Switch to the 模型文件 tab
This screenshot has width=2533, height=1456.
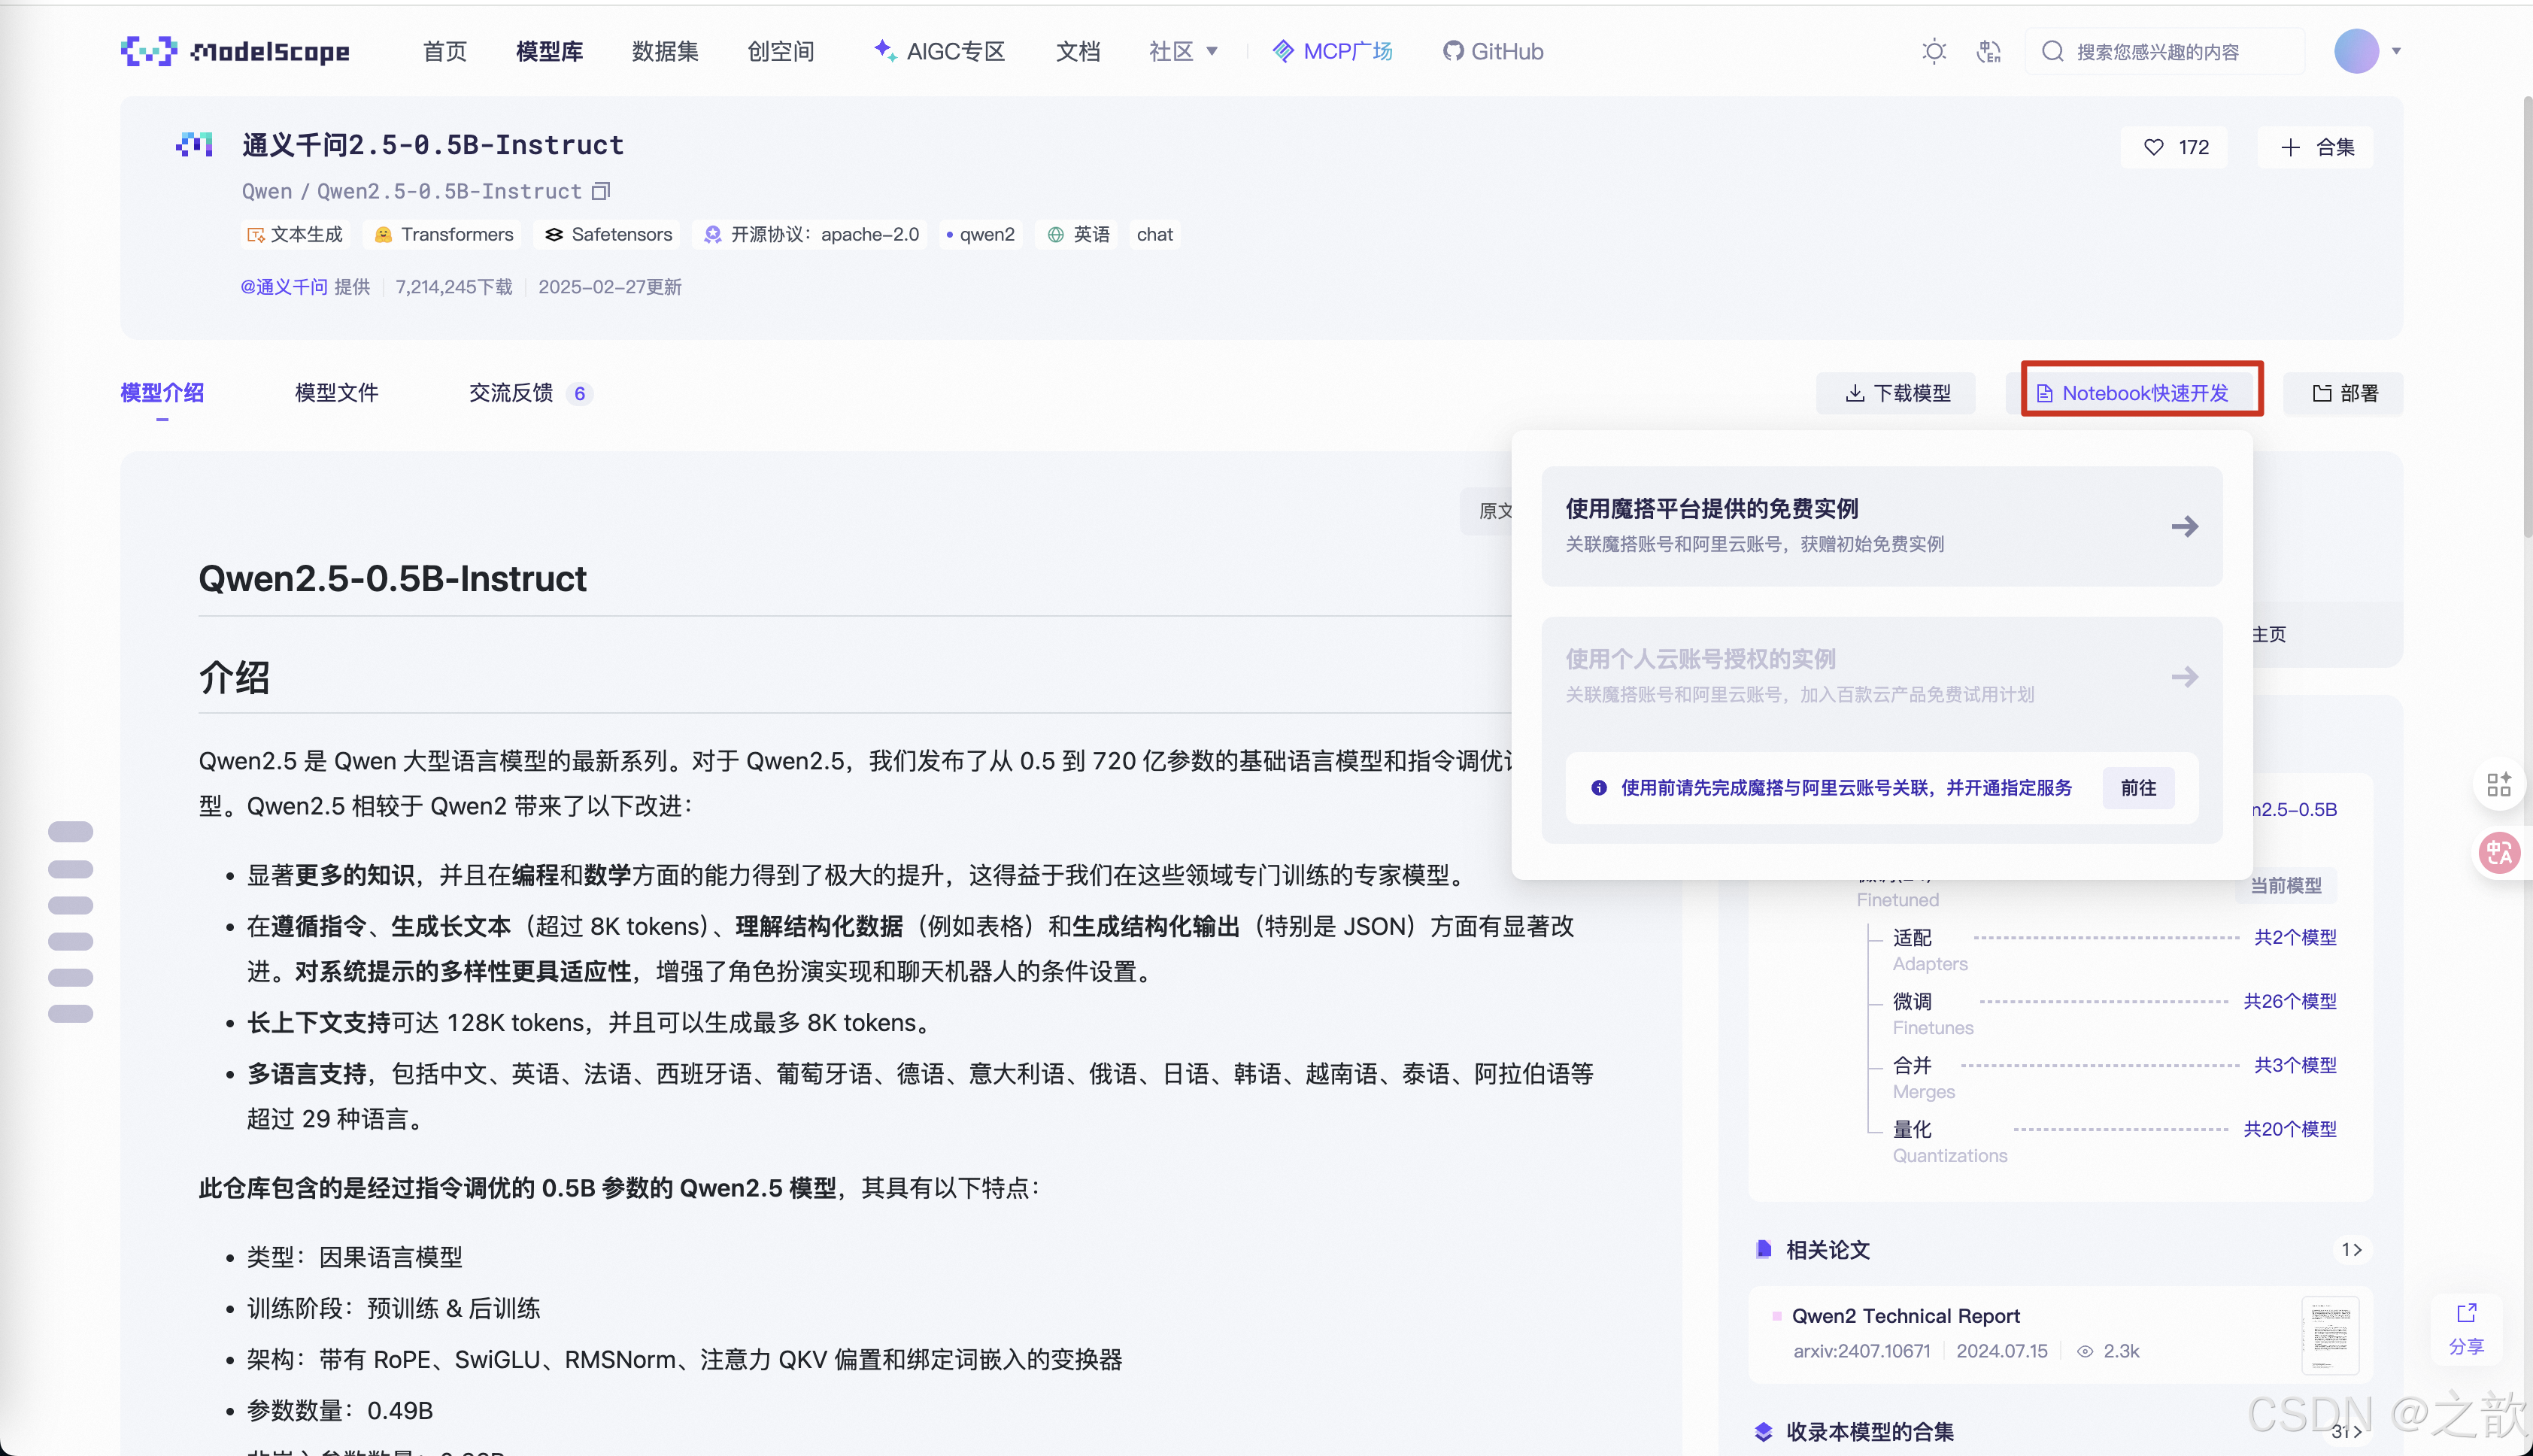point(336,393)
